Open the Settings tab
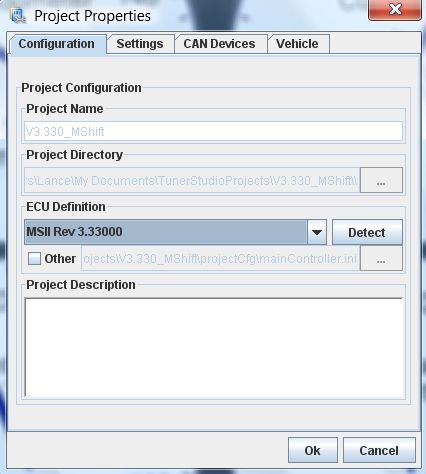Image resolution: width=426 pixels, height=474 pixels. pos(140,44)
